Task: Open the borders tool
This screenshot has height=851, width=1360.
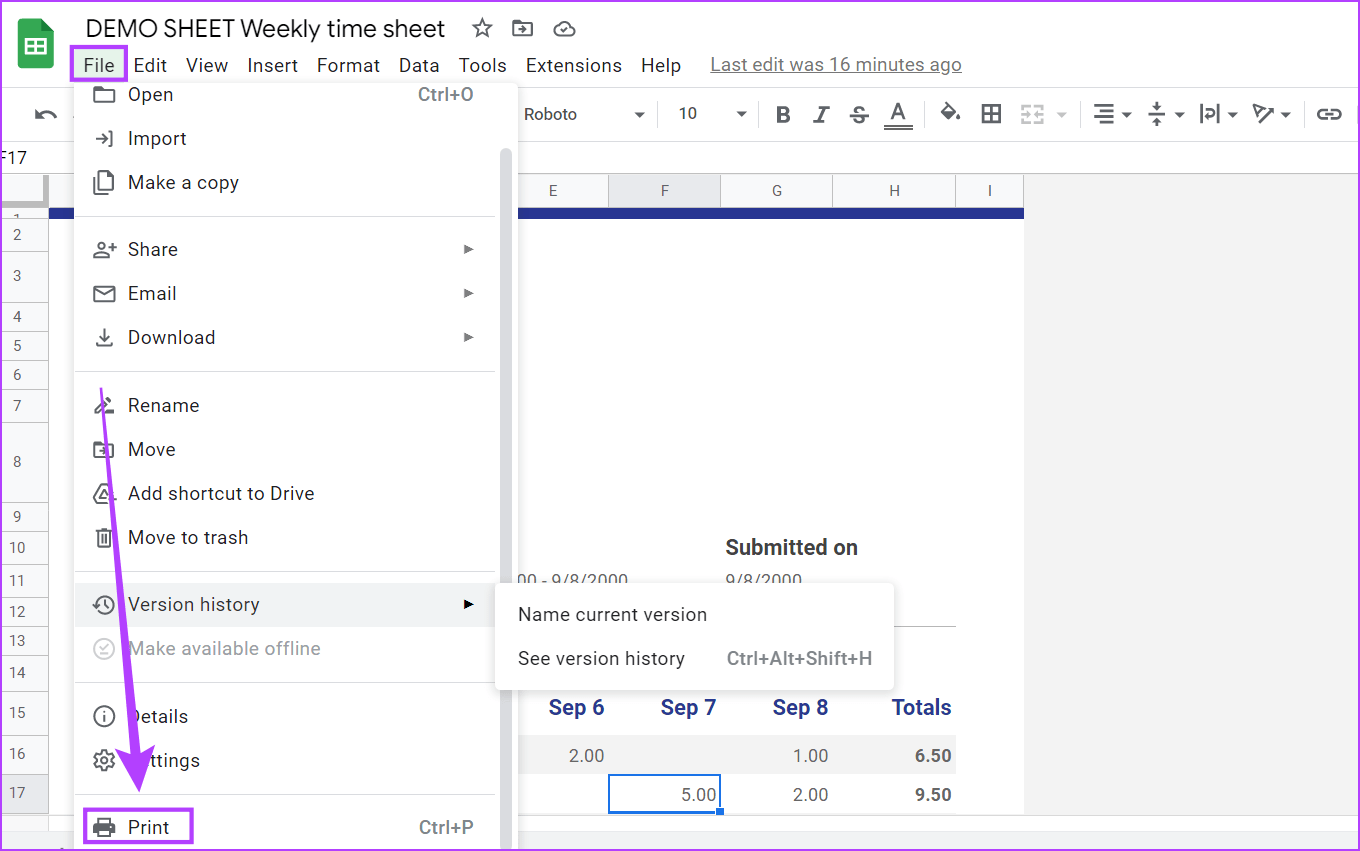Action: (991, 113)
